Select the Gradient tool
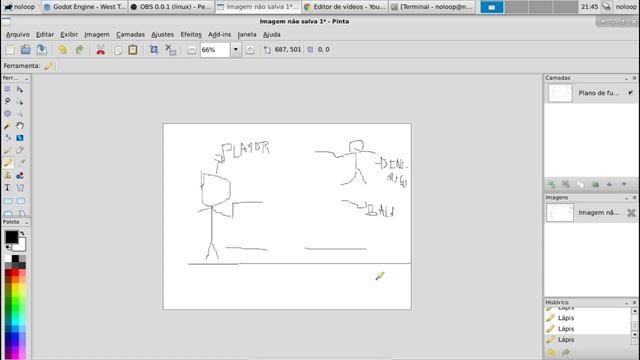The height and width of the screenshot is (360, 640). pos(20,138)
